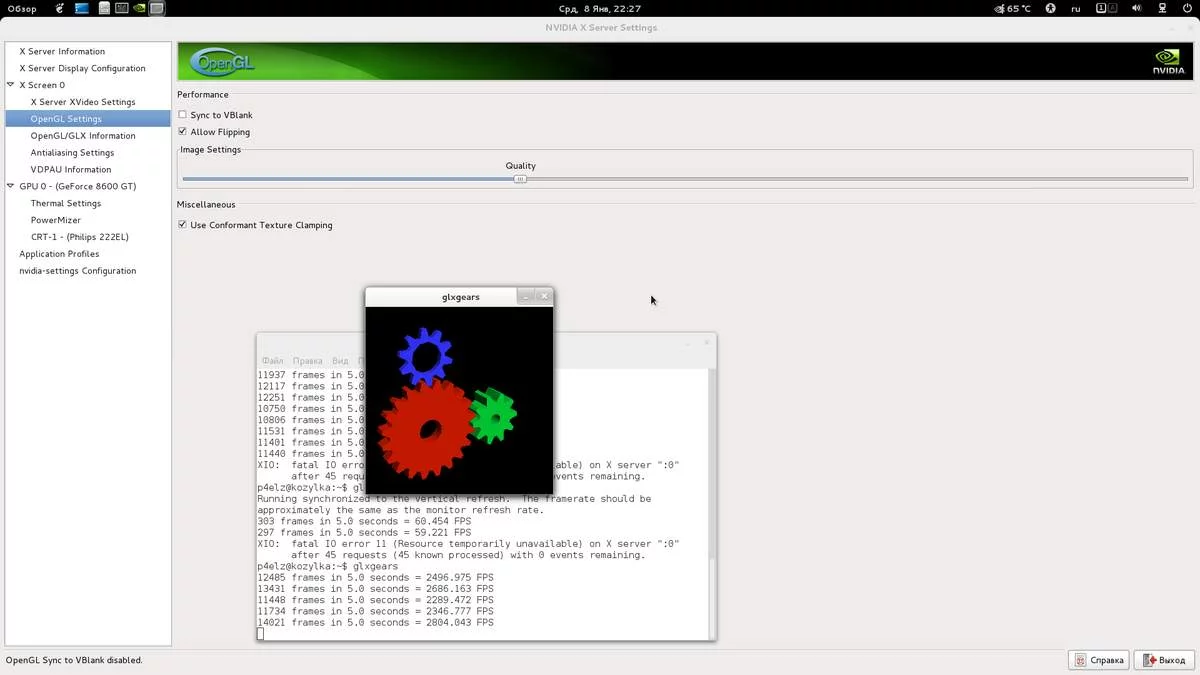This screenshot has height=675, width=1200.
Task: Open Application Profiles page
Action: point(59,254)
